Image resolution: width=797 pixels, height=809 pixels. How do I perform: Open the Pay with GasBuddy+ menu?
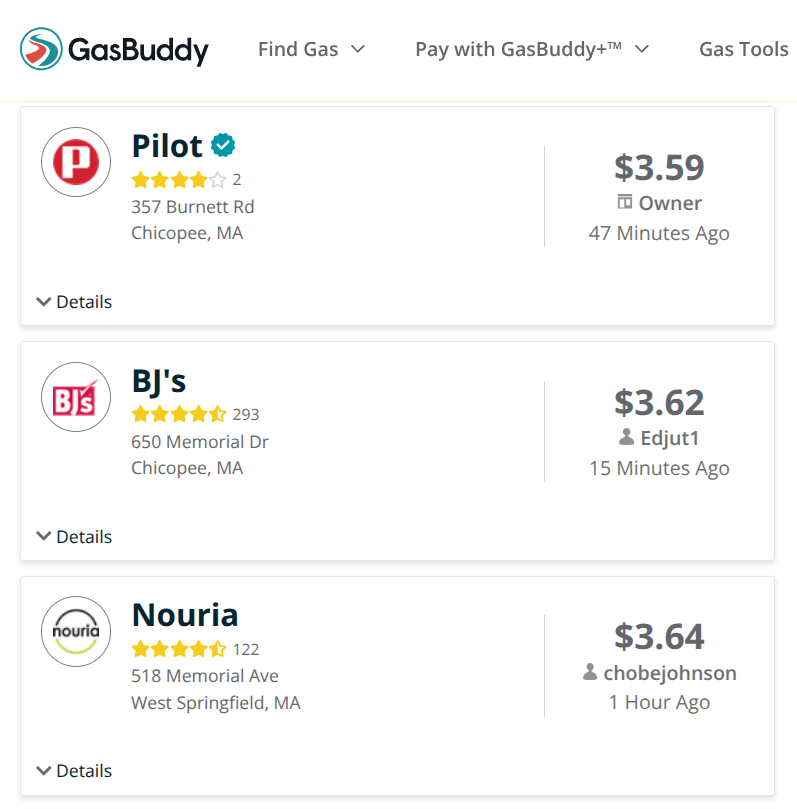click(x=532, y=49)
